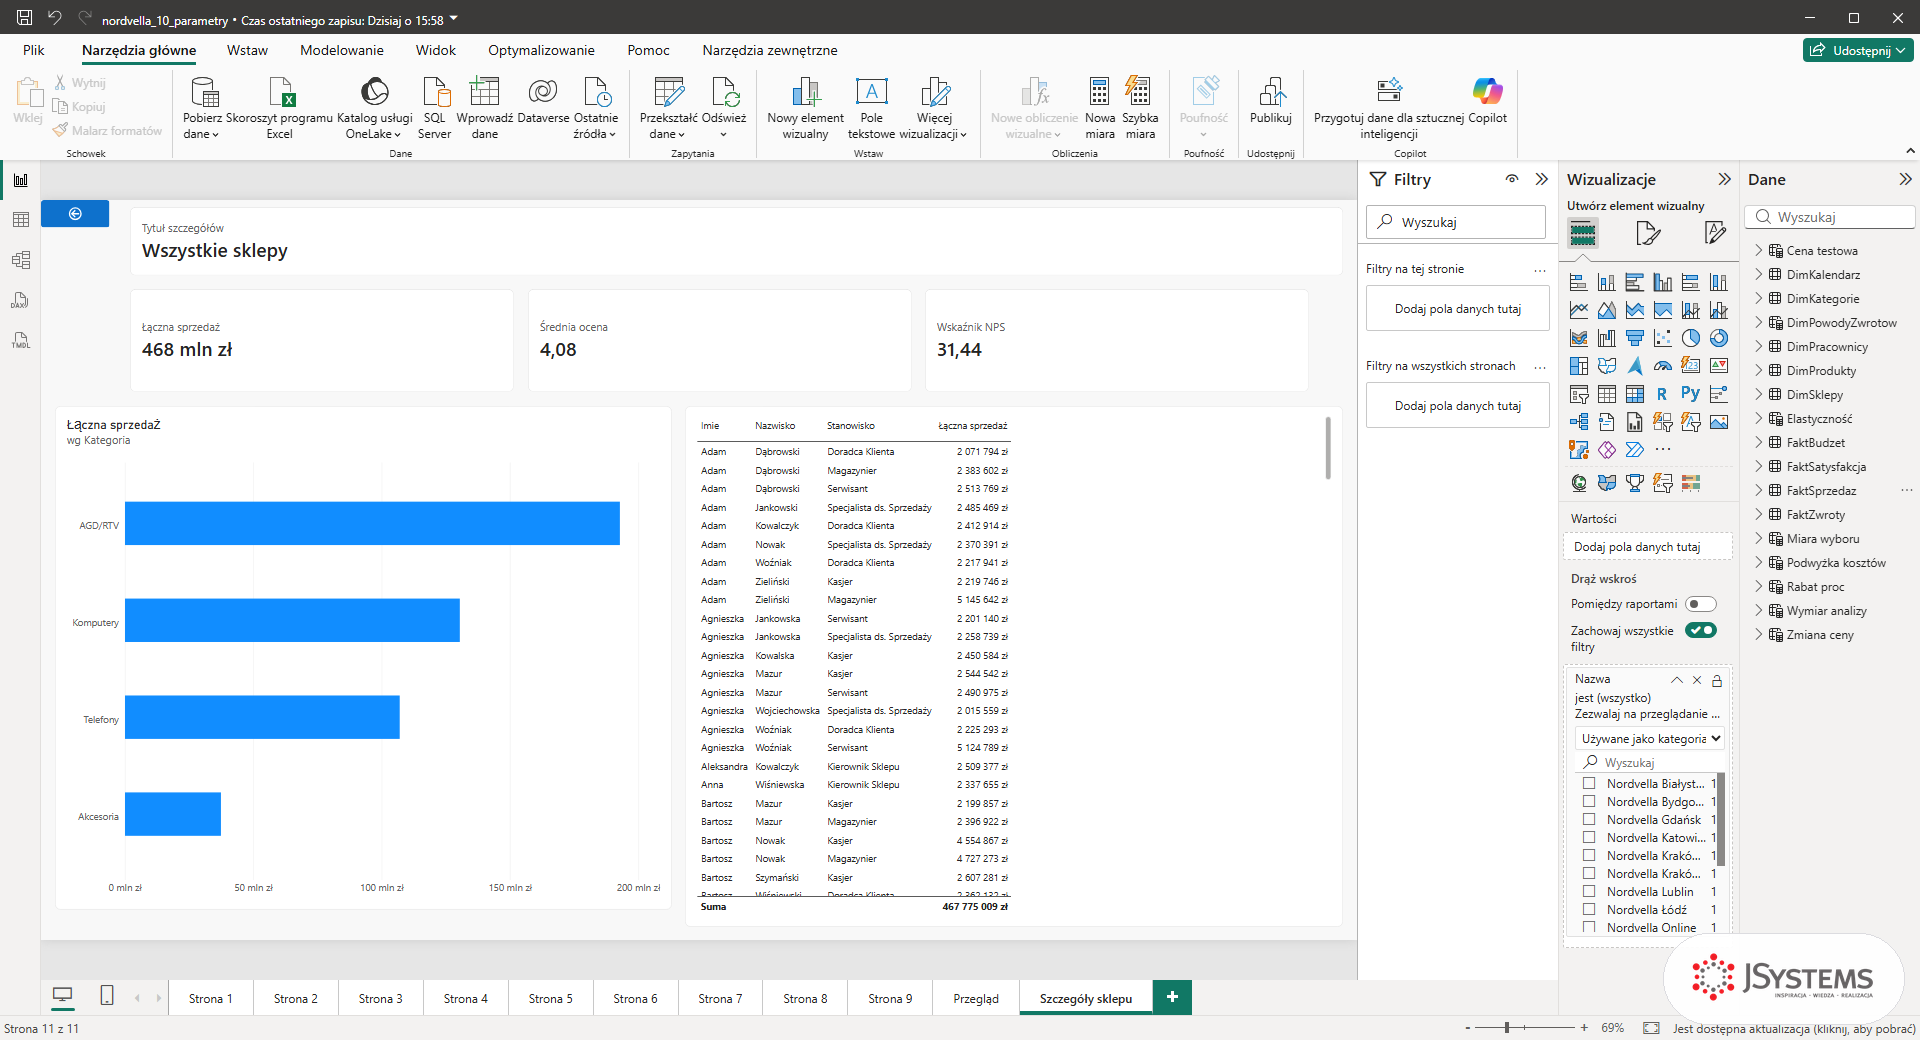Insert Pole tekstowe text box
Viewport: 1920px width, 1040px height.
click(x=871, y=108)
